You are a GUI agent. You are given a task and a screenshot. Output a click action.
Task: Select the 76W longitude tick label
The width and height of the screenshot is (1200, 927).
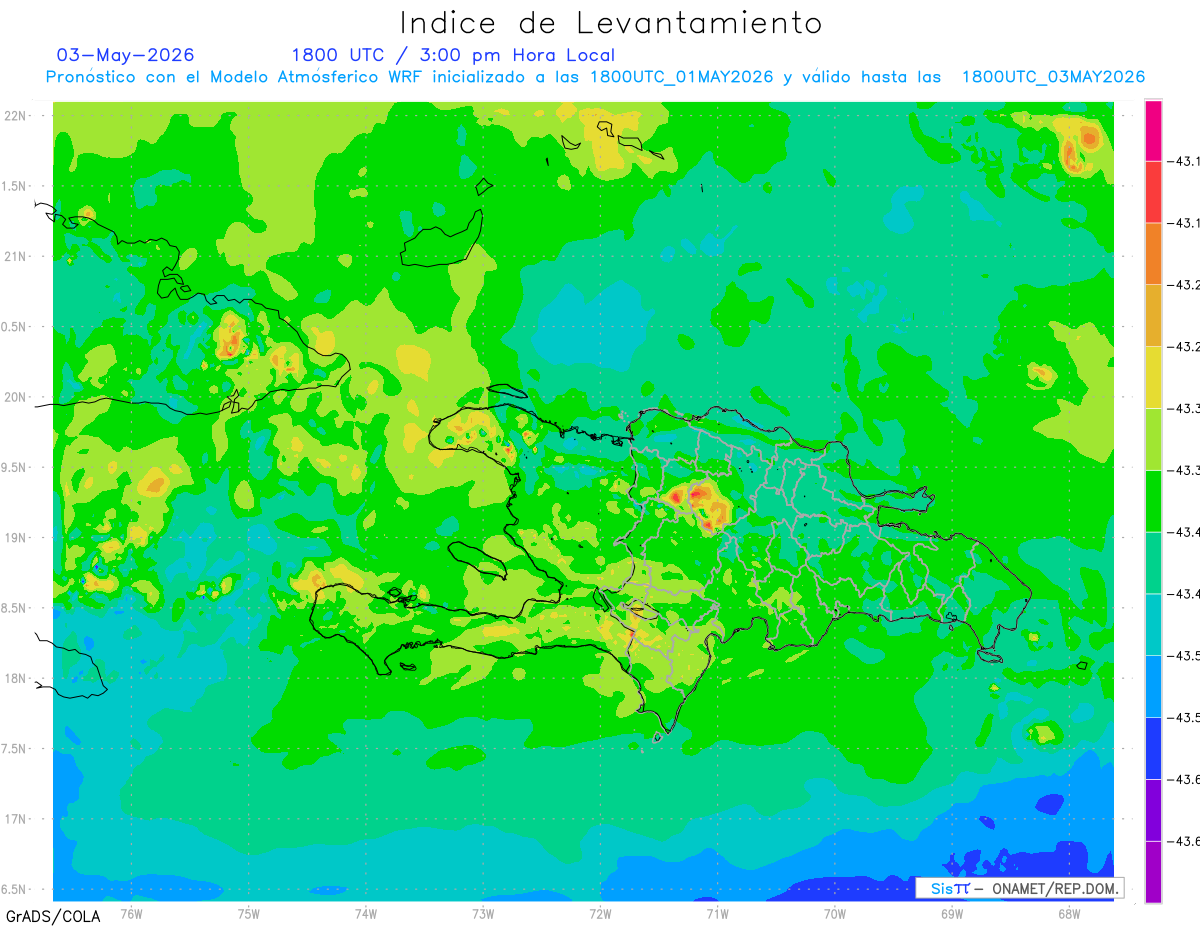131,913
